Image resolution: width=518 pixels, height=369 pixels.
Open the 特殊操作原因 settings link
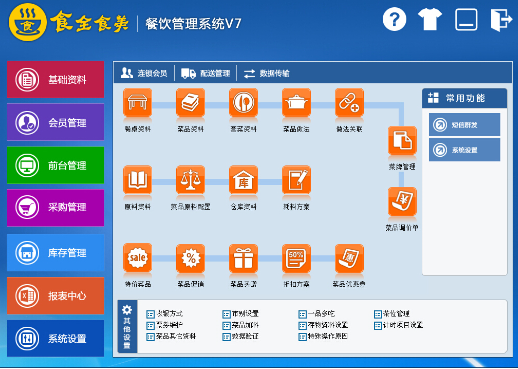[323, 336]
